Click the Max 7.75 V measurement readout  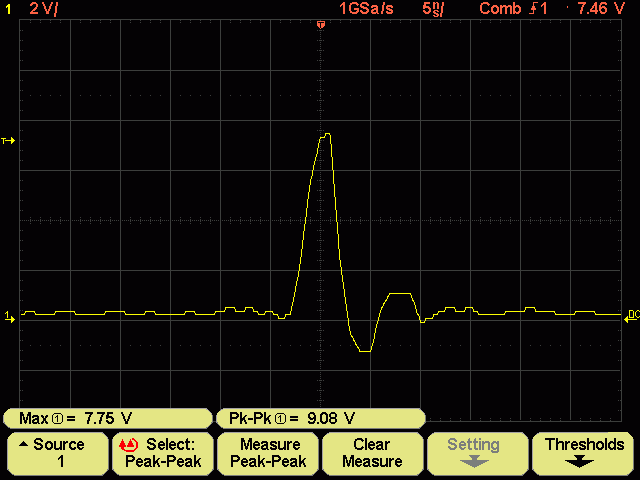pos(108,418)
